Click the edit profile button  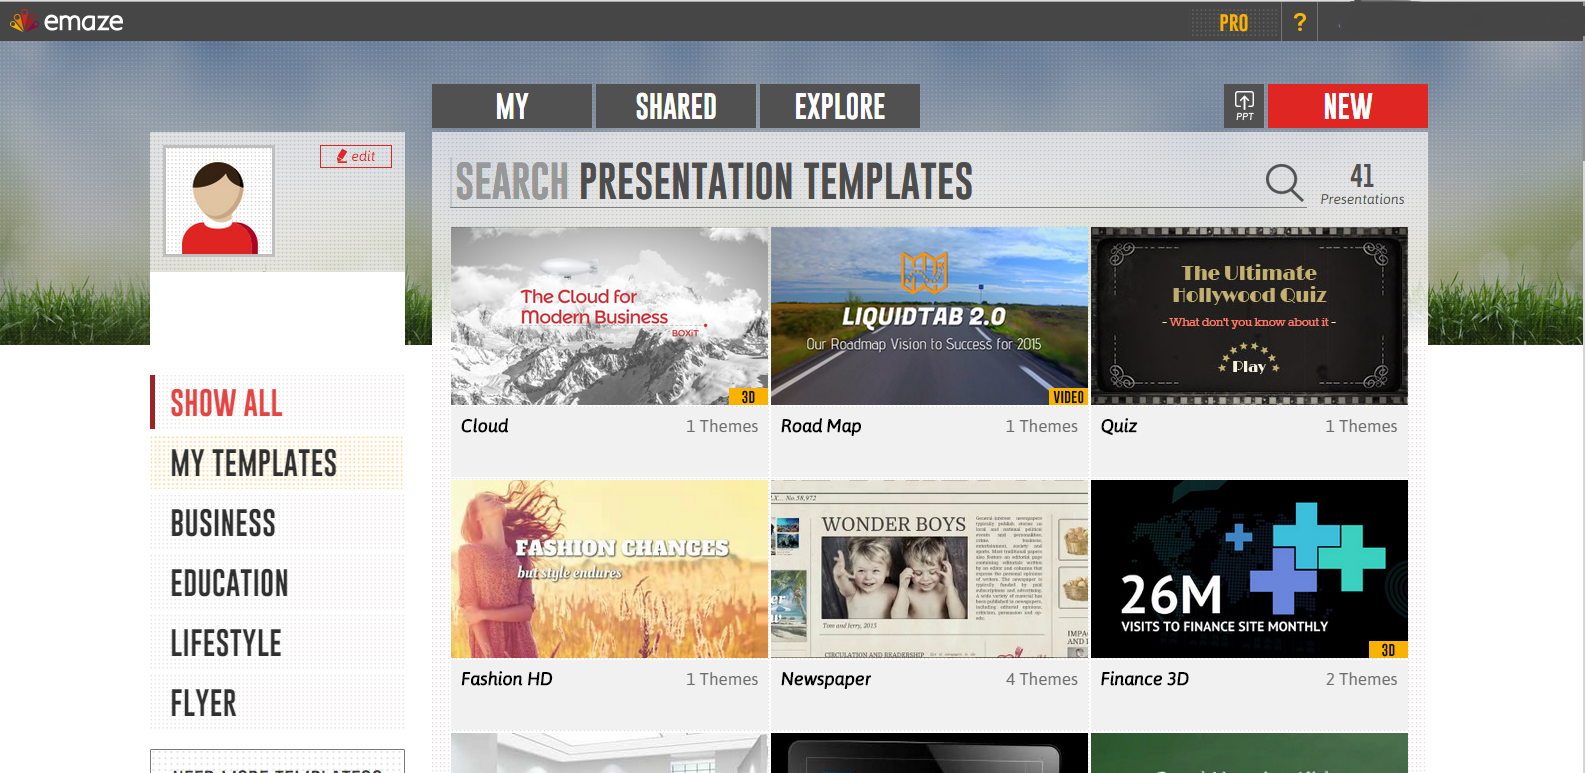[x=356, y=156]
